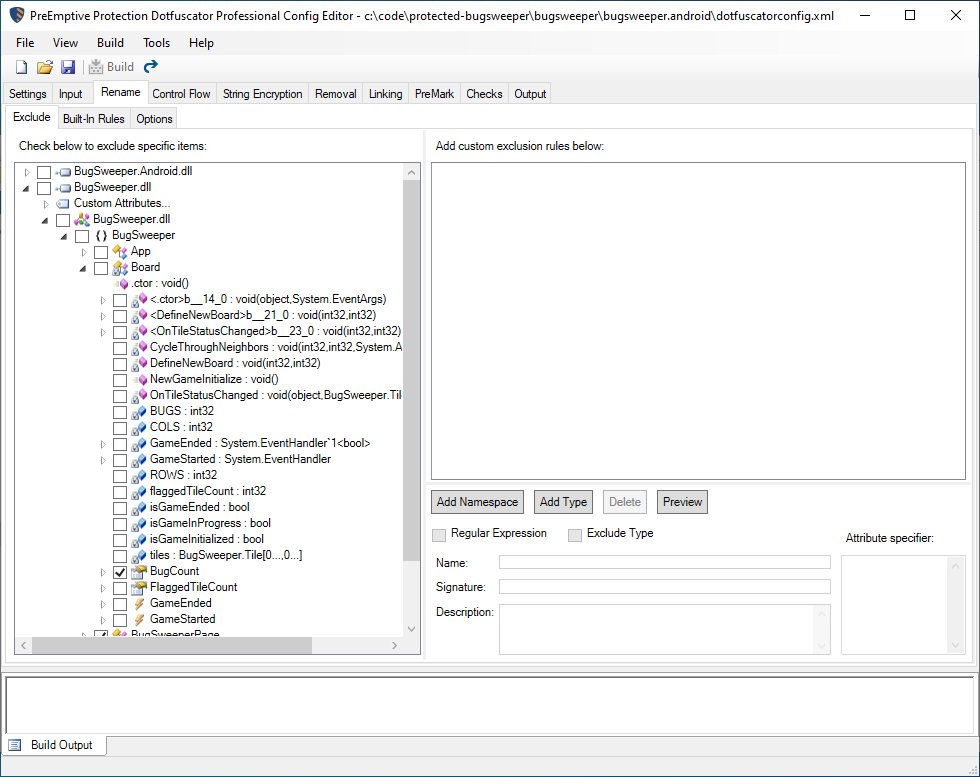
Task: Click the App class icon
Action: pos(120,252)
